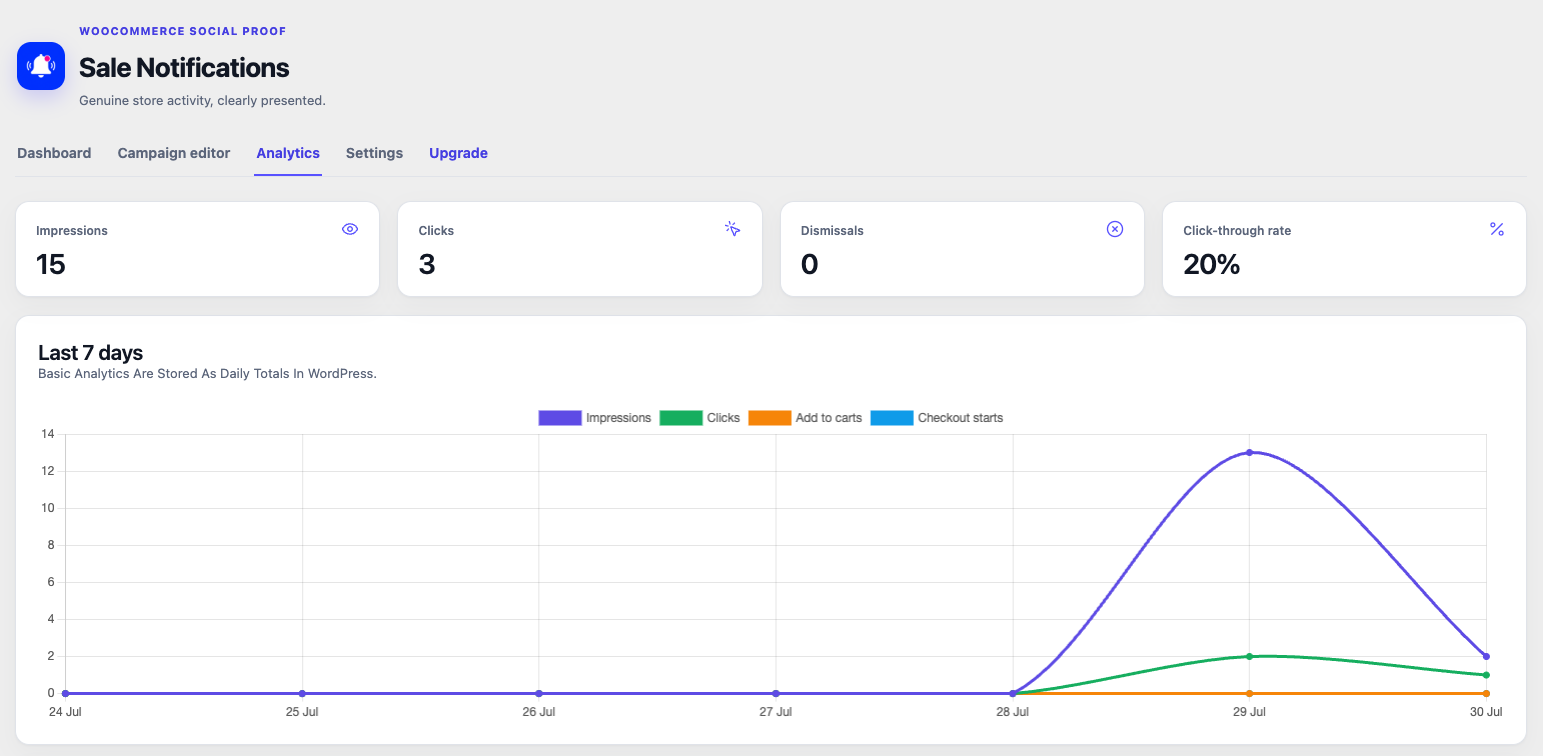Click the Genuine store activity tagline
Screen dimensions: 1543x756
(x=202, y=101)
